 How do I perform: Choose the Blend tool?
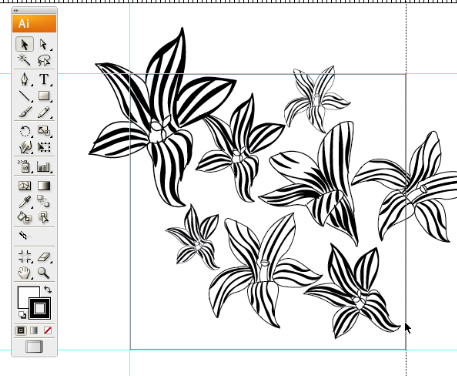(44, 201)
